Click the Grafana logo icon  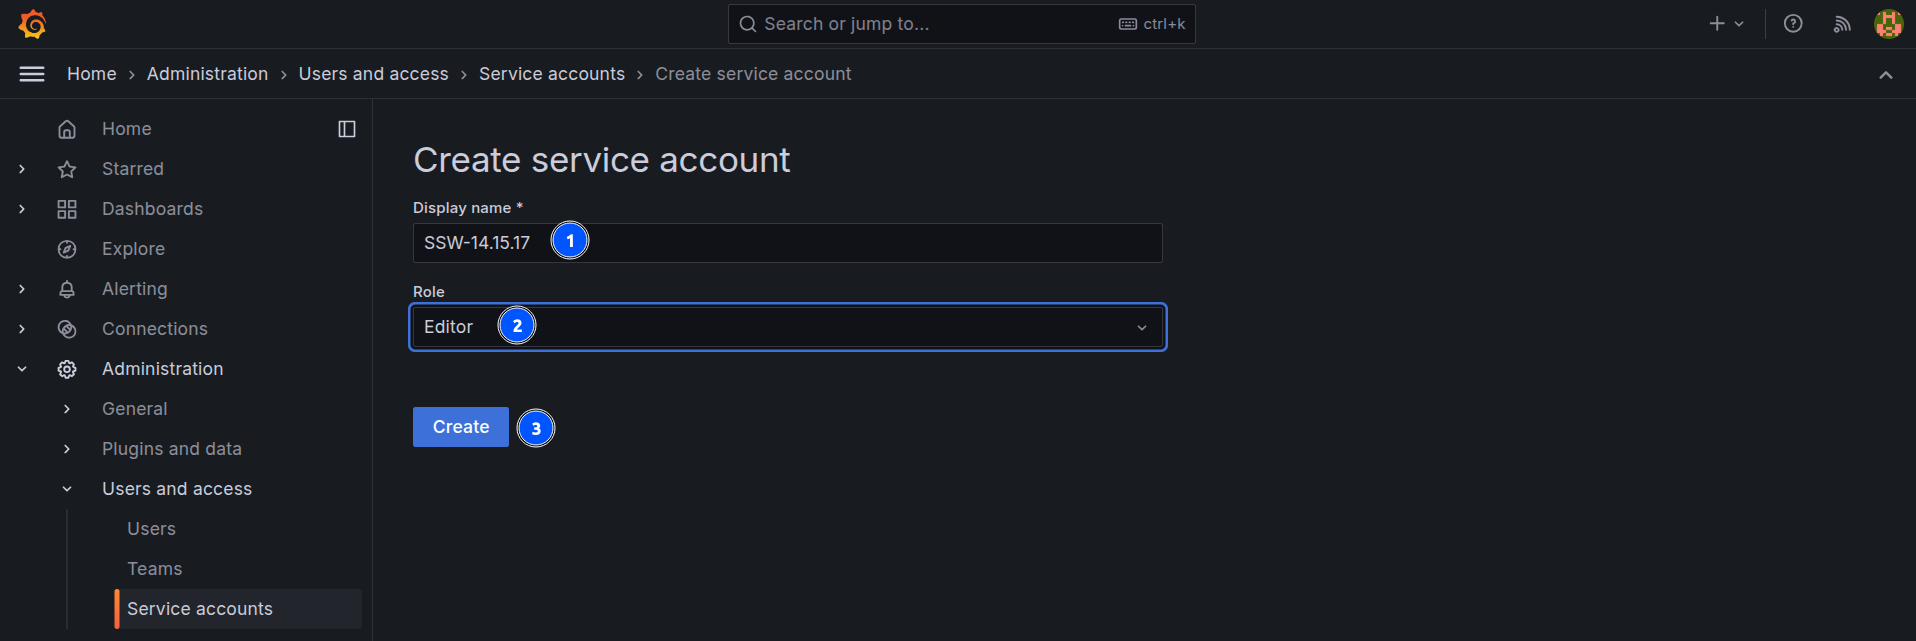33,24
